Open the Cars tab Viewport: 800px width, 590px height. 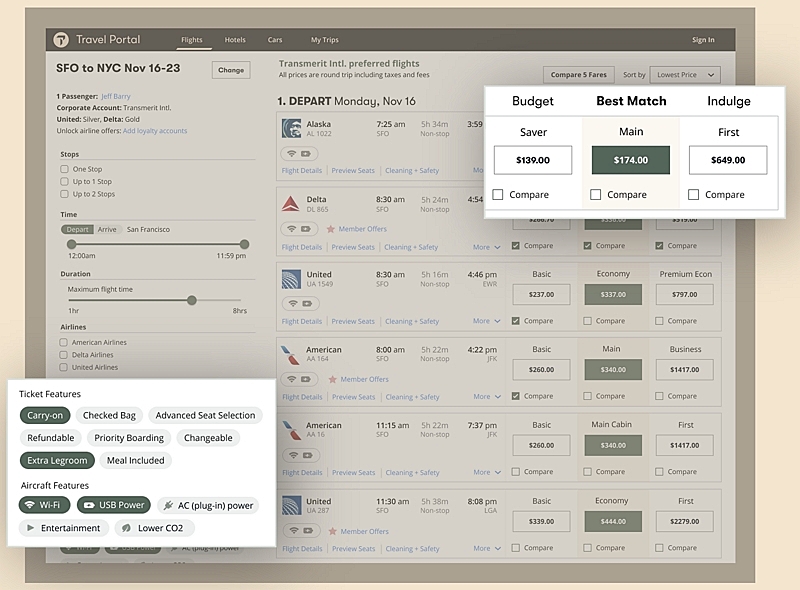(x=275, y=40)
